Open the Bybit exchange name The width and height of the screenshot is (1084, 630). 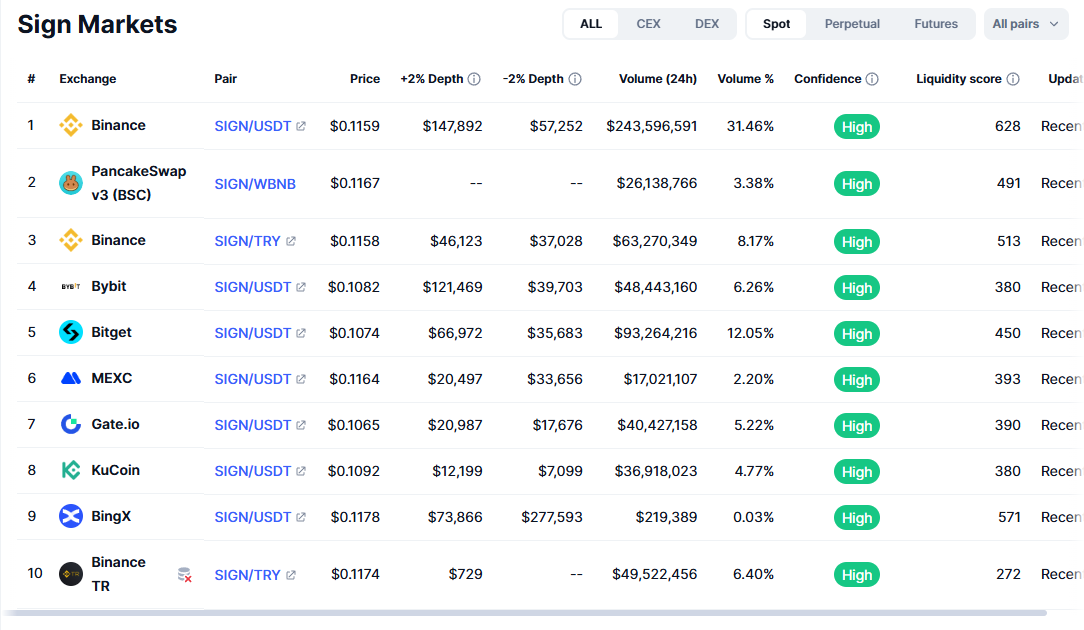point(109,286)
